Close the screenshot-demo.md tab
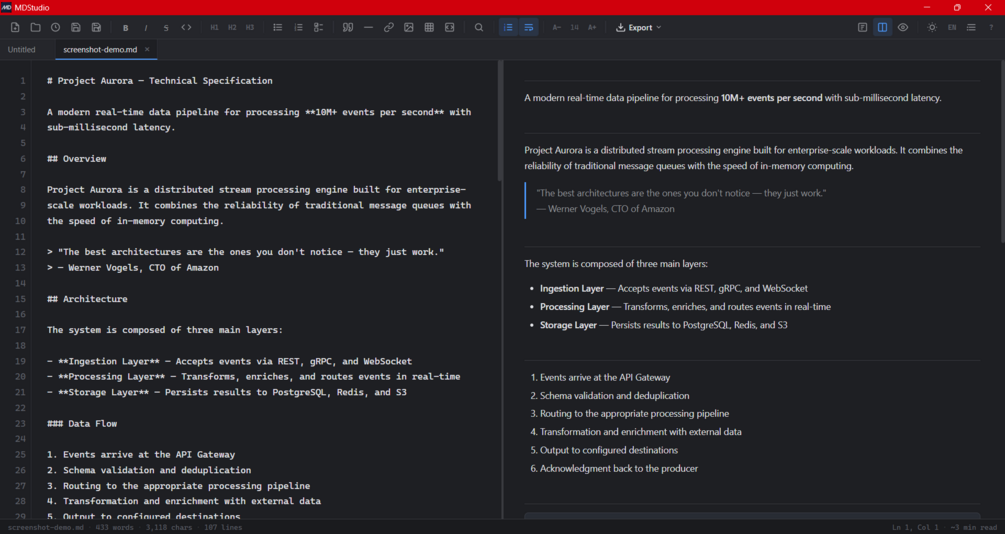 coord(147,49)
